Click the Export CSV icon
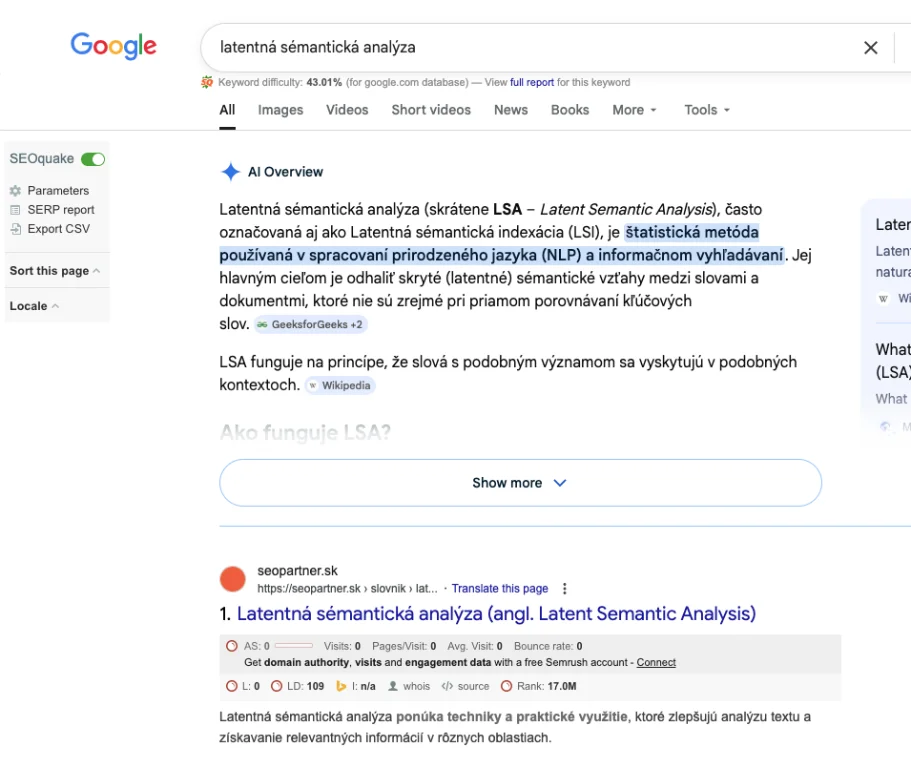 pos(15,229)
